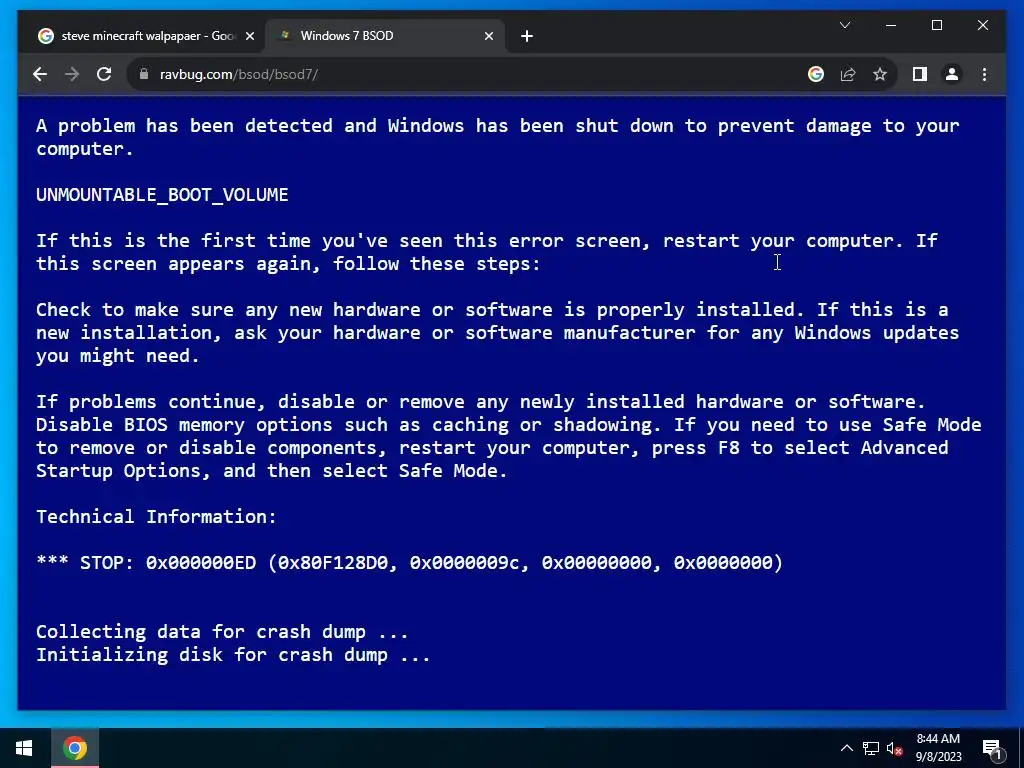The height and width of the screenshot is (768, 1024).
Task: Click the forward navigation arrow
Action: 72,74
